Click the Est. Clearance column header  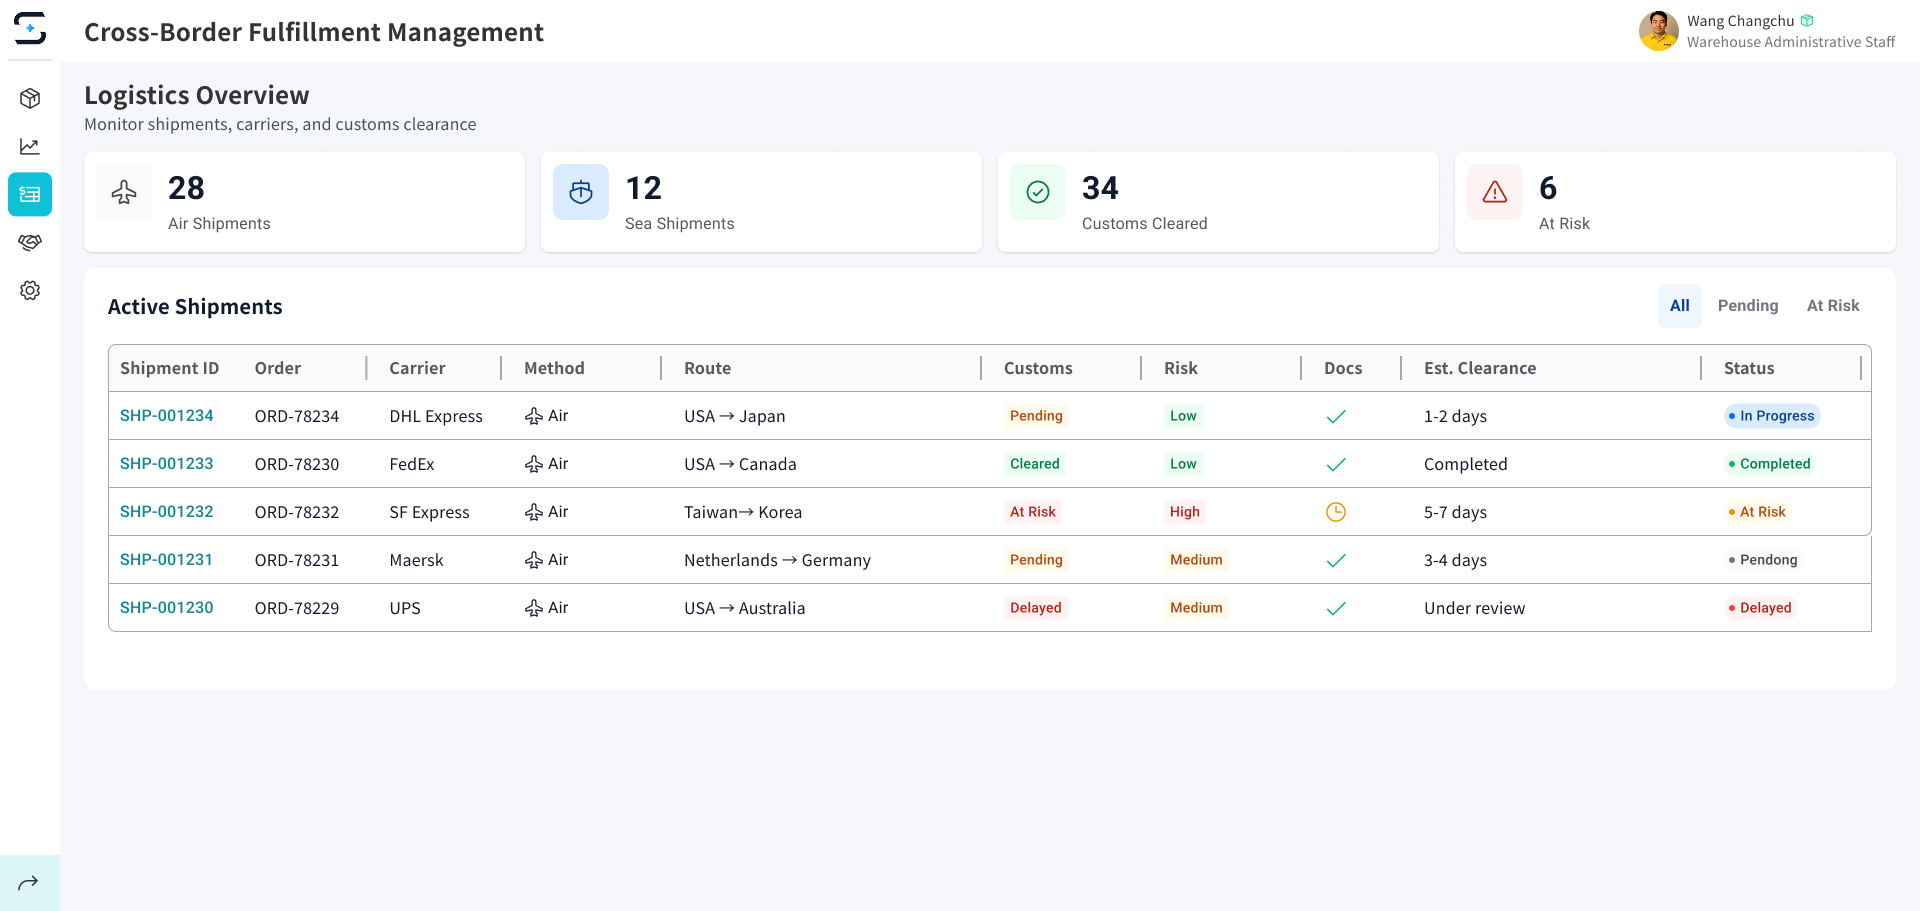click(x=1479, y=368)
